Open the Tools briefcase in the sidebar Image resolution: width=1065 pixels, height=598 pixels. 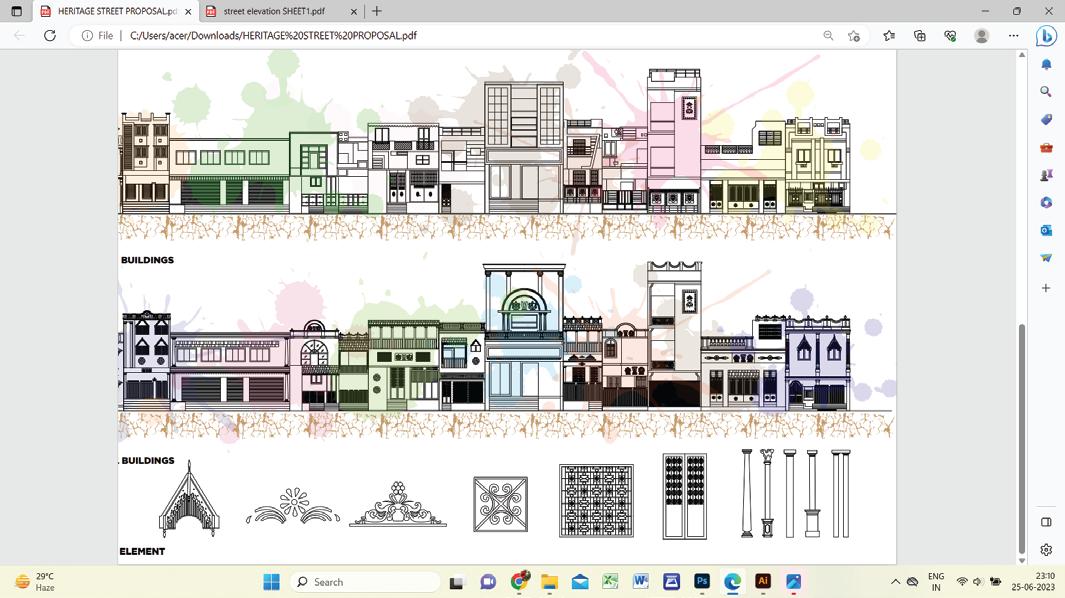pyautogui.click(x=1046, y=147)
